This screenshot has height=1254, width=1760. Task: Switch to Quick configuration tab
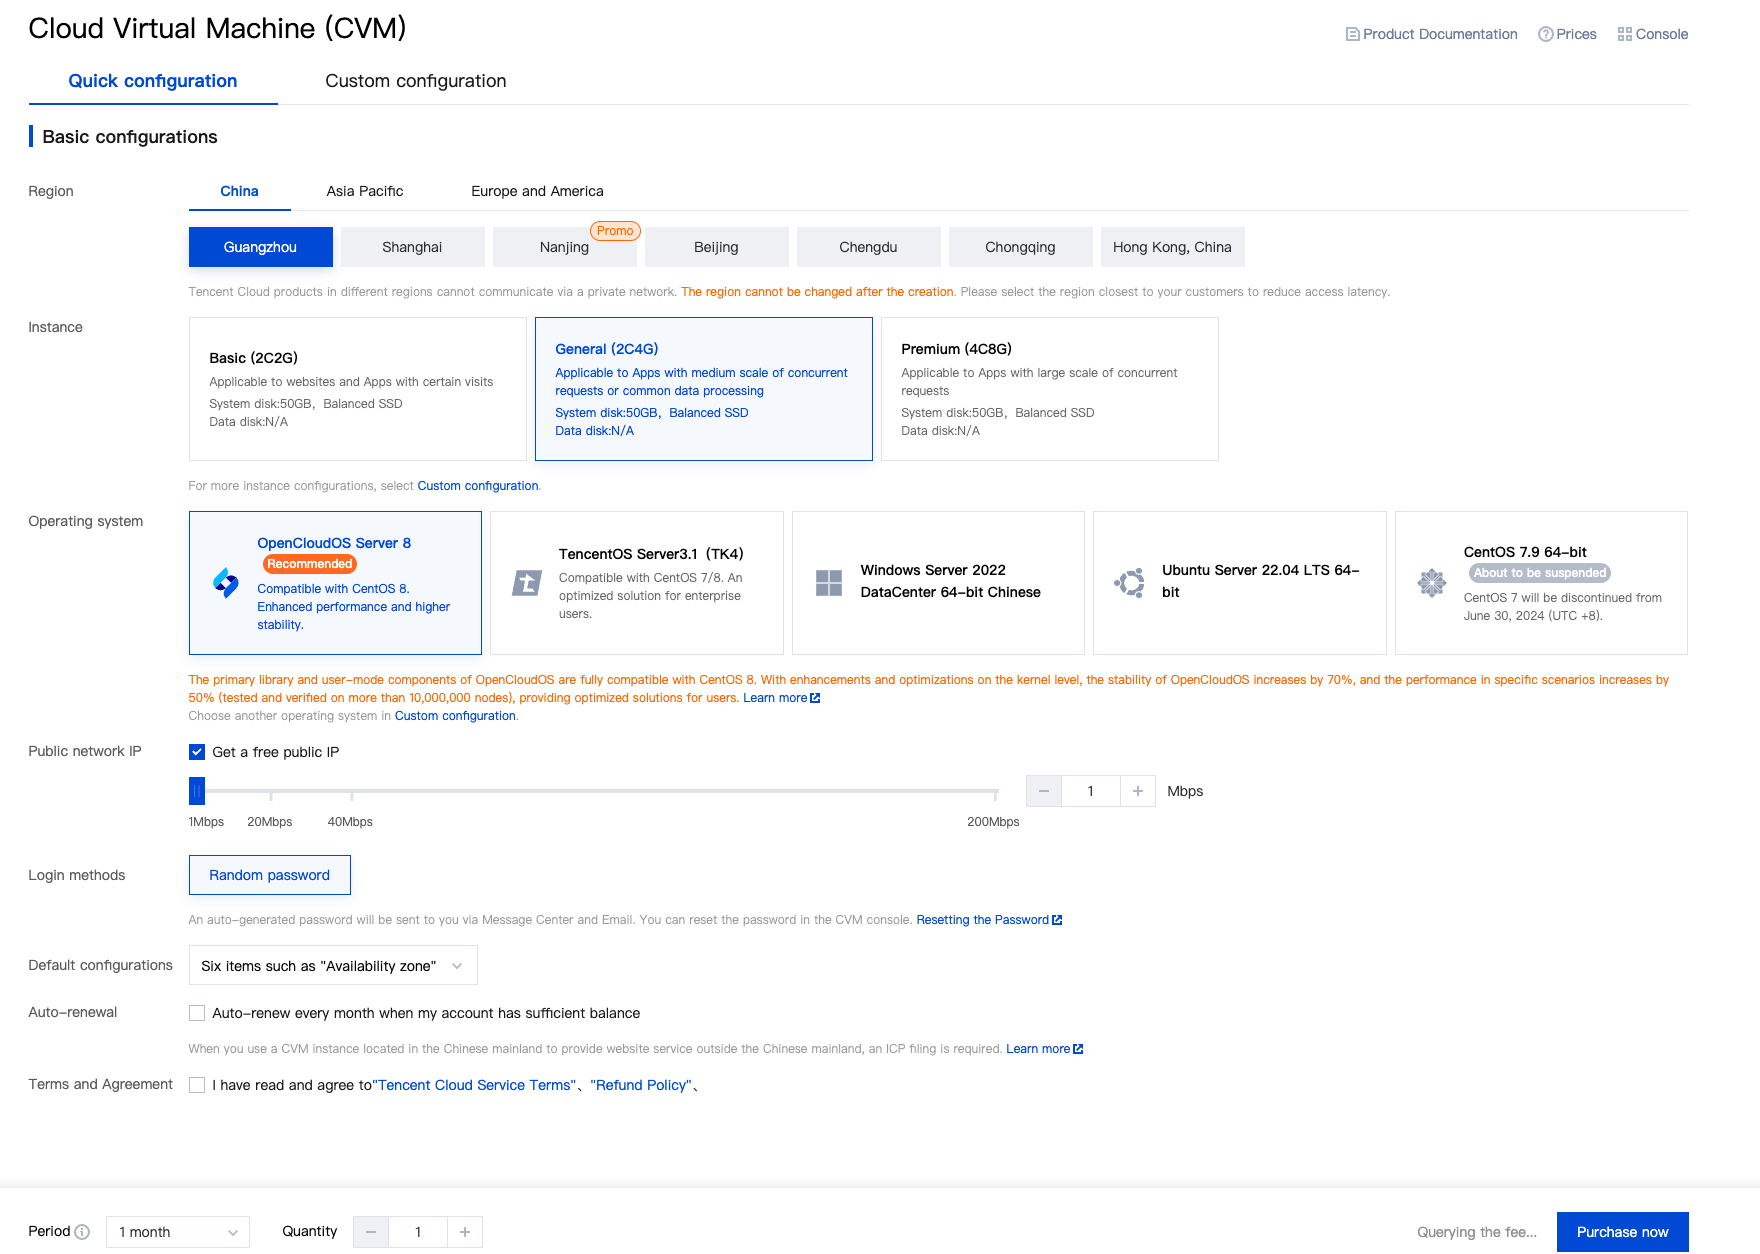153,81
